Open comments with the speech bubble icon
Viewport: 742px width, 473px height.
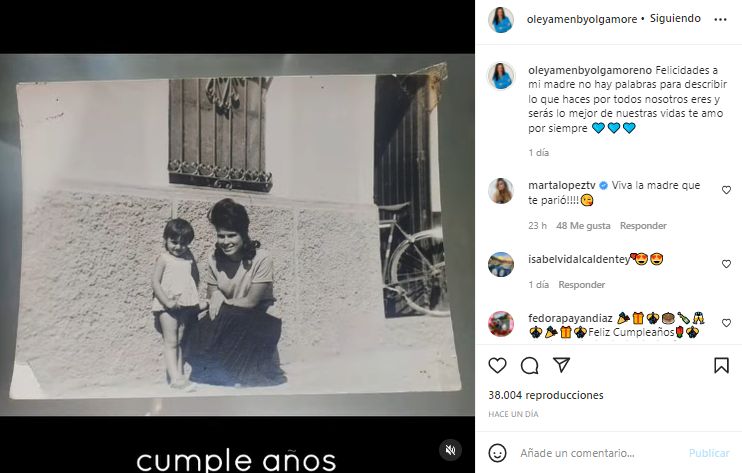pyautogui.click(x=530, y=366)
